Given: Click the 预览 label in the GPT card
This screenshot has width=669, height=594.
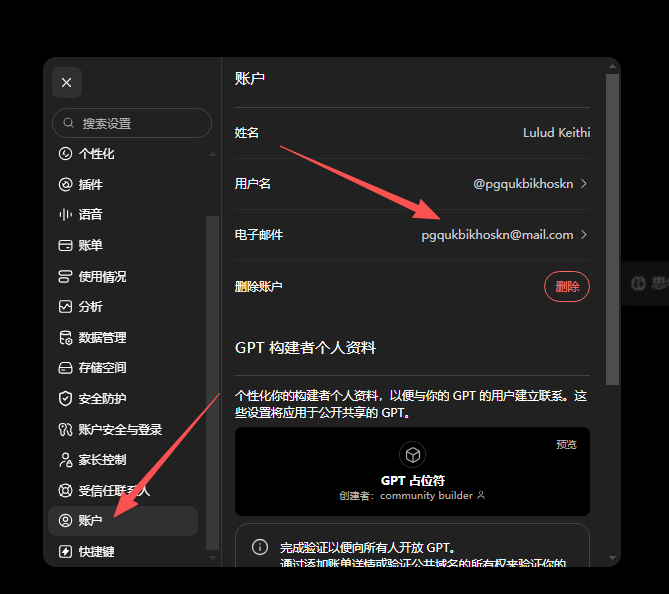Looking at the screenshot, I should (x=567, y=445).
